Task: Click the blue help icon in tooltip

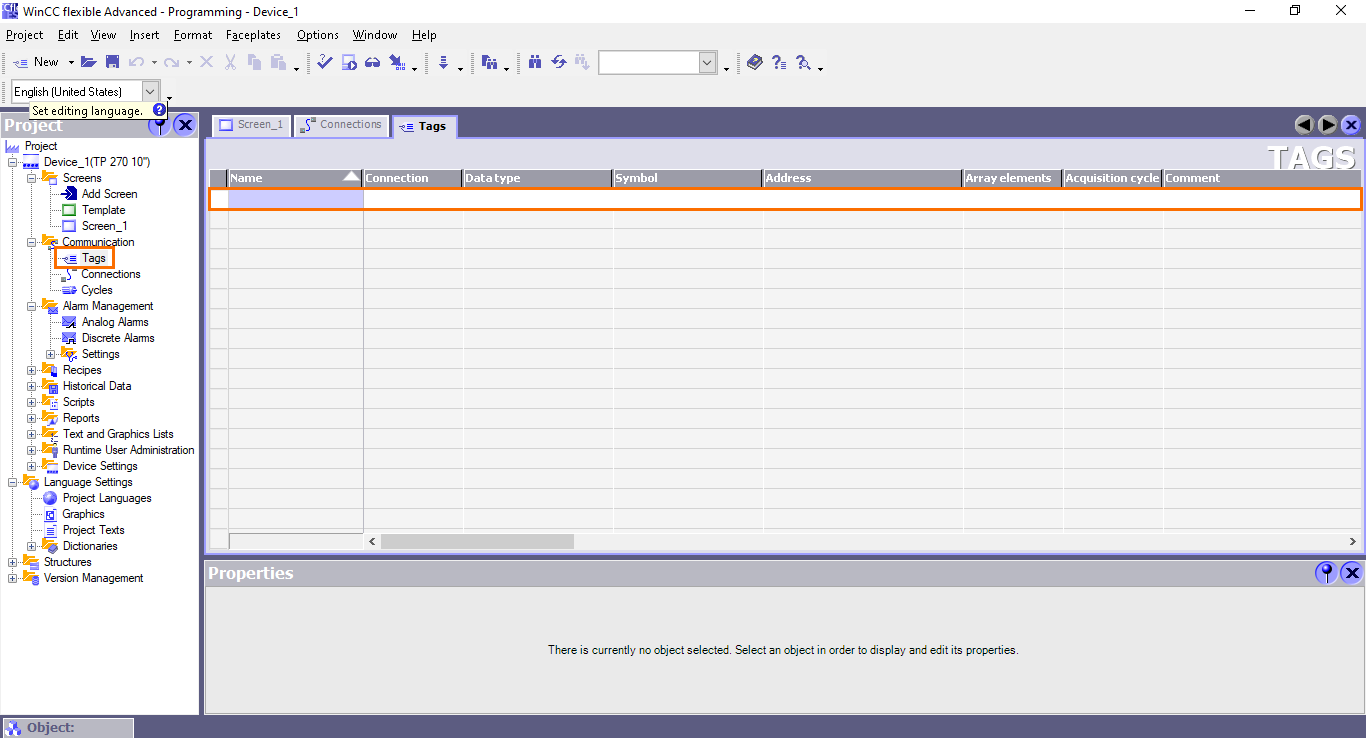Action: 159,110
